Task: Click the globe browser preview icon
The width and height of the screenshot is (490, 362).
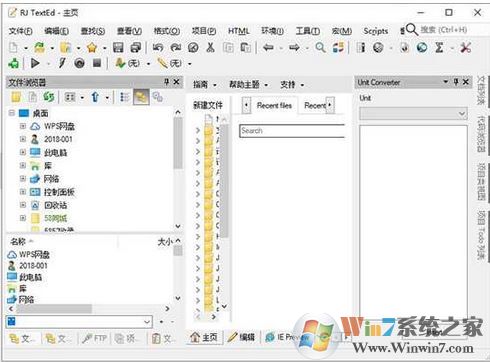Action: coord(422,48)
